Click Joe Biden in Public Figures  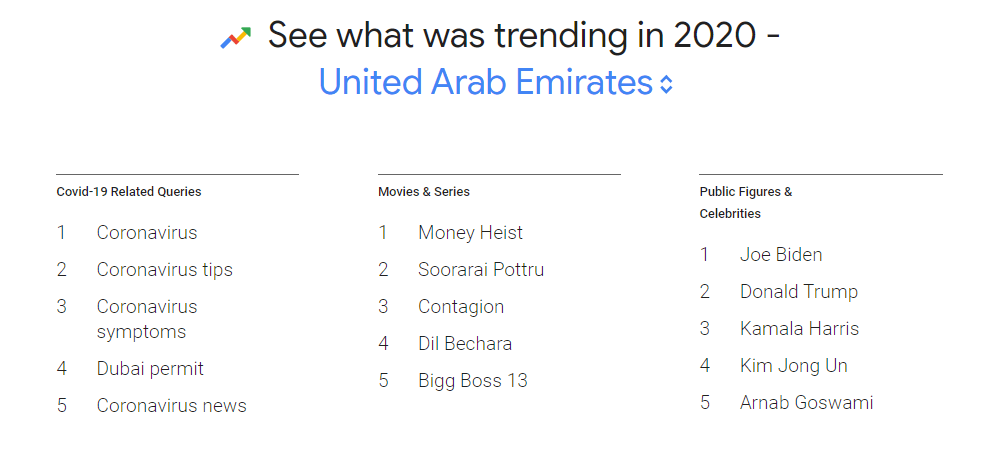[x=781, y=255]
